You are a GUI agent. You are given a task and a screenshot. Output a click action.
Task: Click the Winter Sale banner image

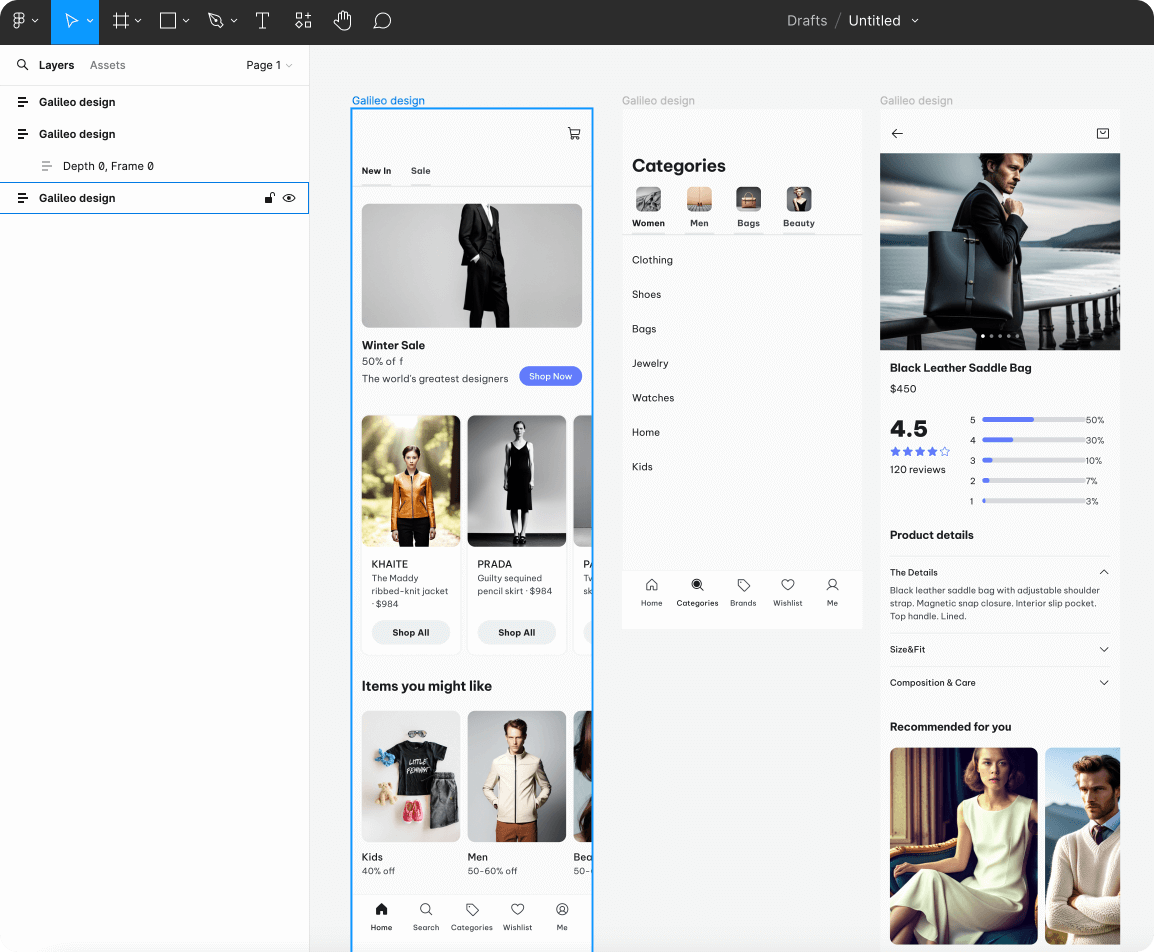471,265
